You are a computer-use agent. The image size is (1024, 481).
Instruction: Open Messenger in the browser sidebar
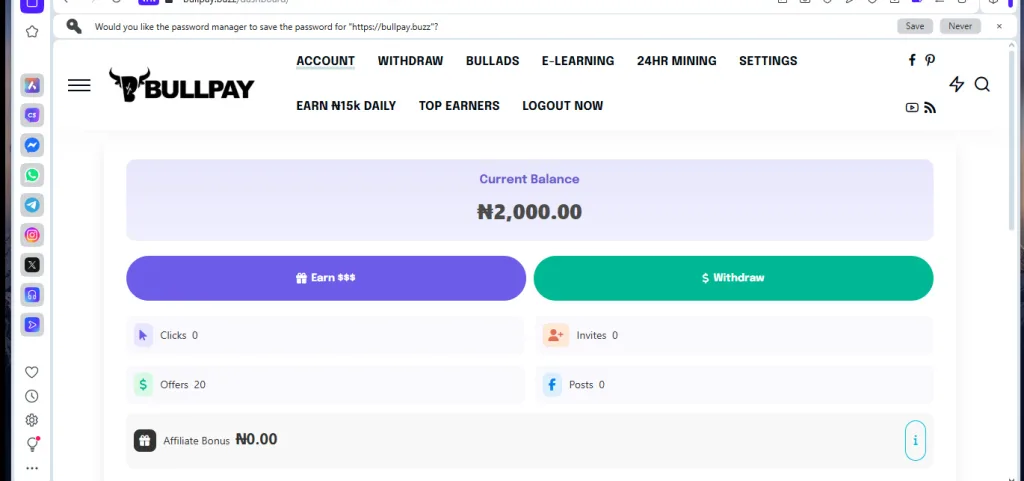click(32, 145)
